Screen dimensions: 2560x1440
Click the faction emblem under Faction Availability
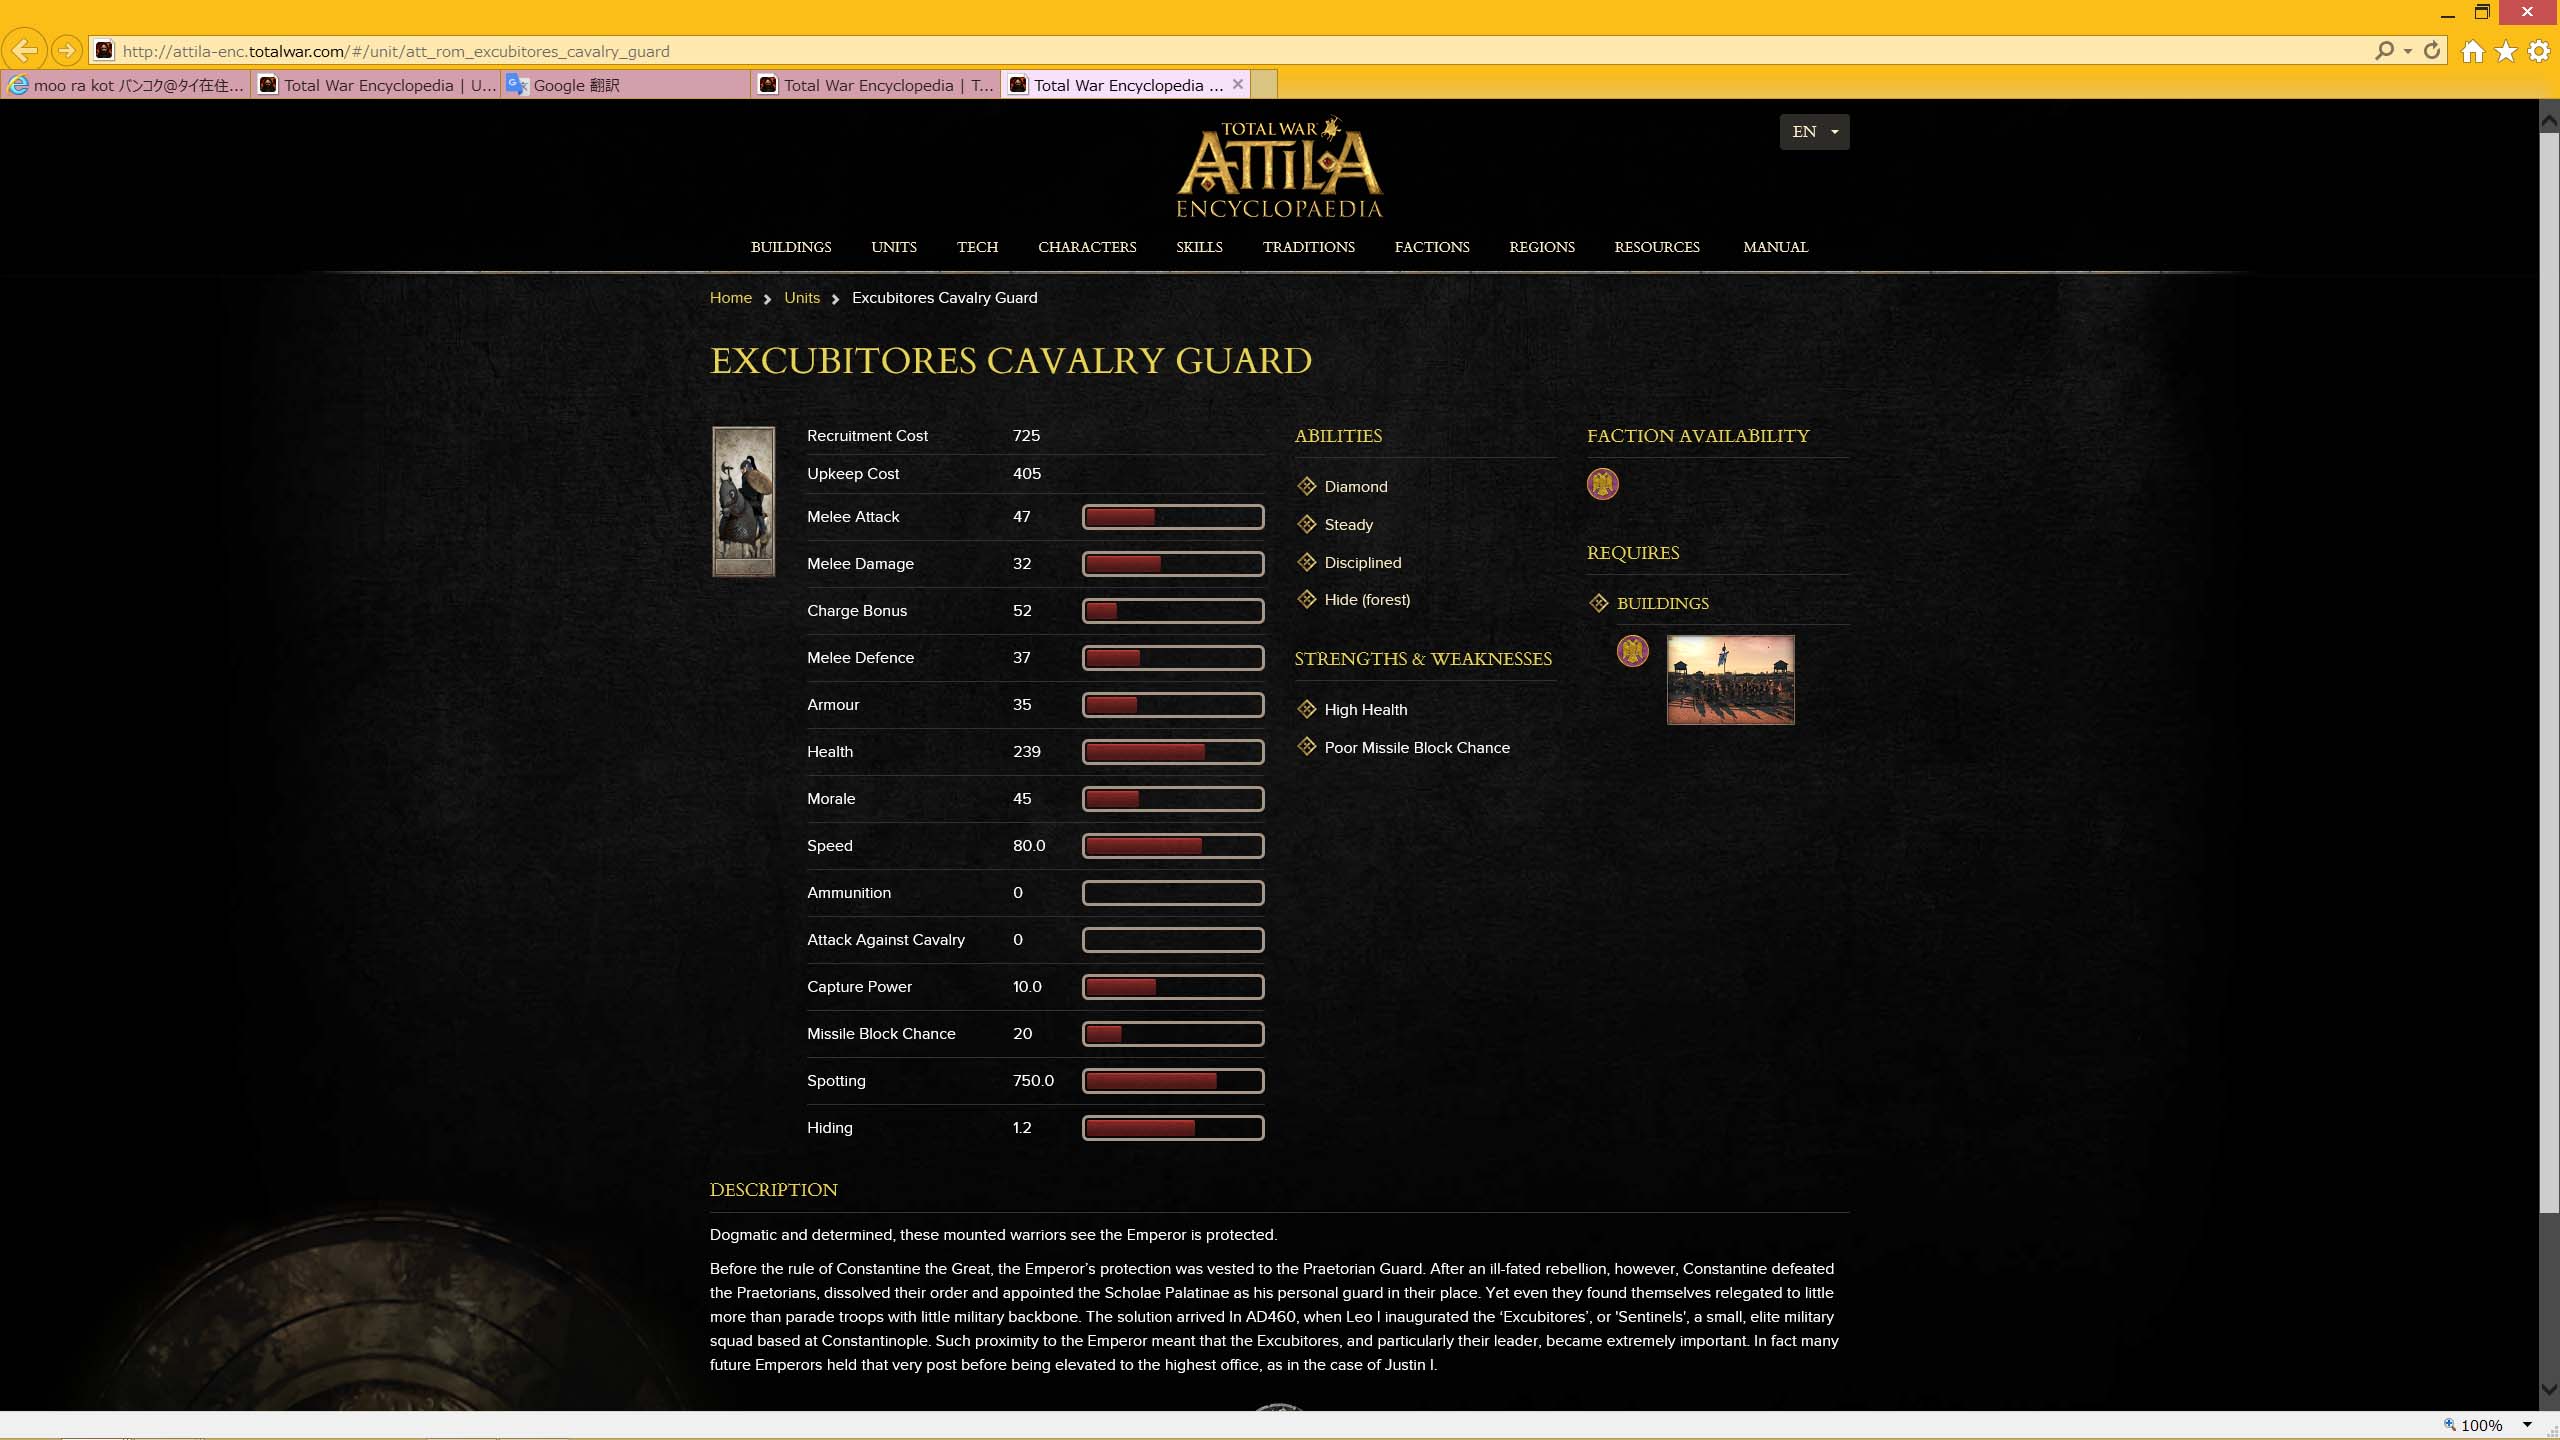coord(1603,484)
